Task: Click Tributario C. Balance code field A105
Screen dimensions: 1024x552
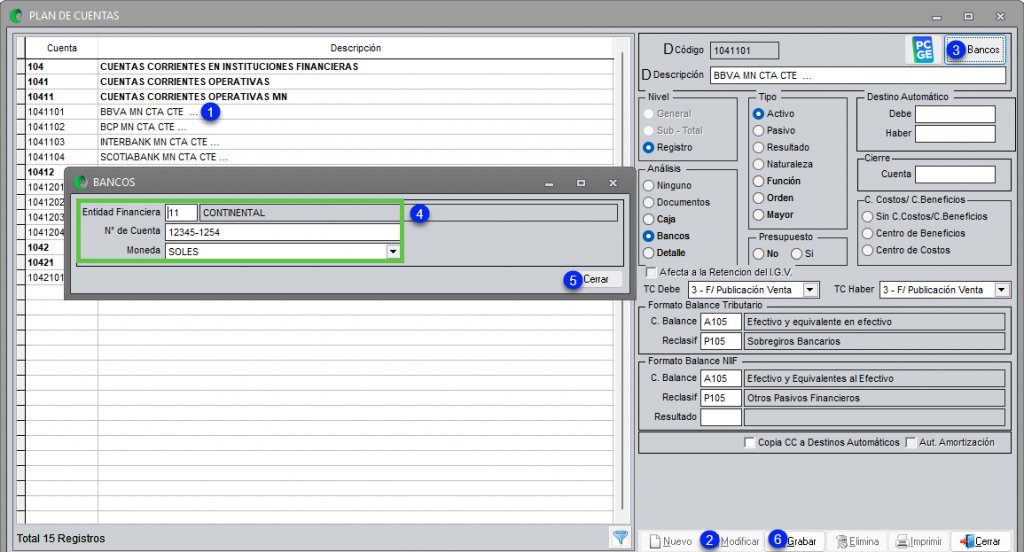Action: 721,321
